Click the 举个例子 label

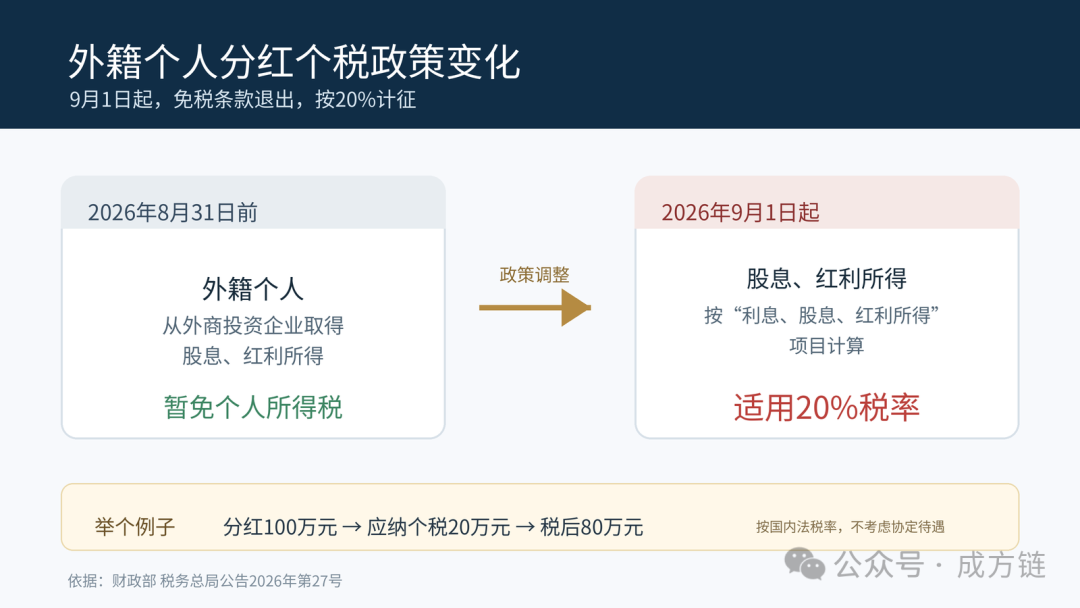pyautogui.click(x=135, y=527)
